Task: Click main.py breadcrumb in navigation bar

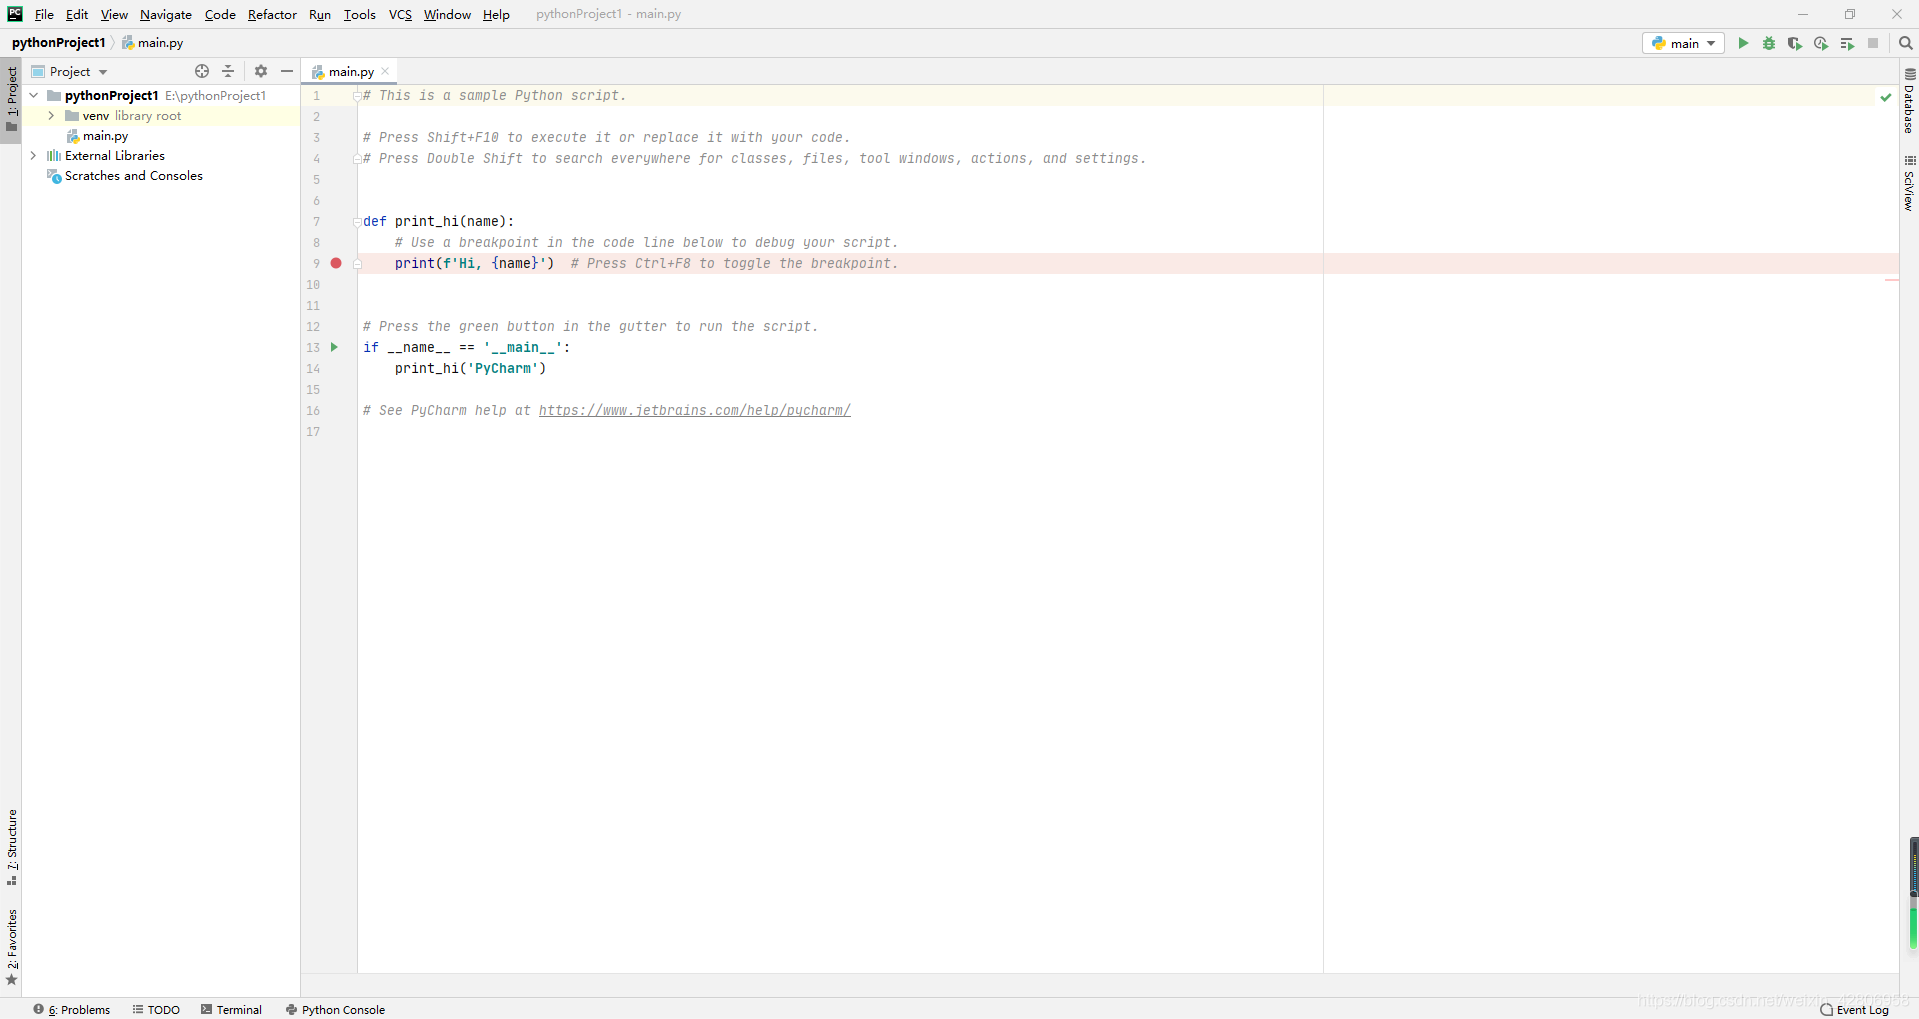Action: (x=153, y=42)
